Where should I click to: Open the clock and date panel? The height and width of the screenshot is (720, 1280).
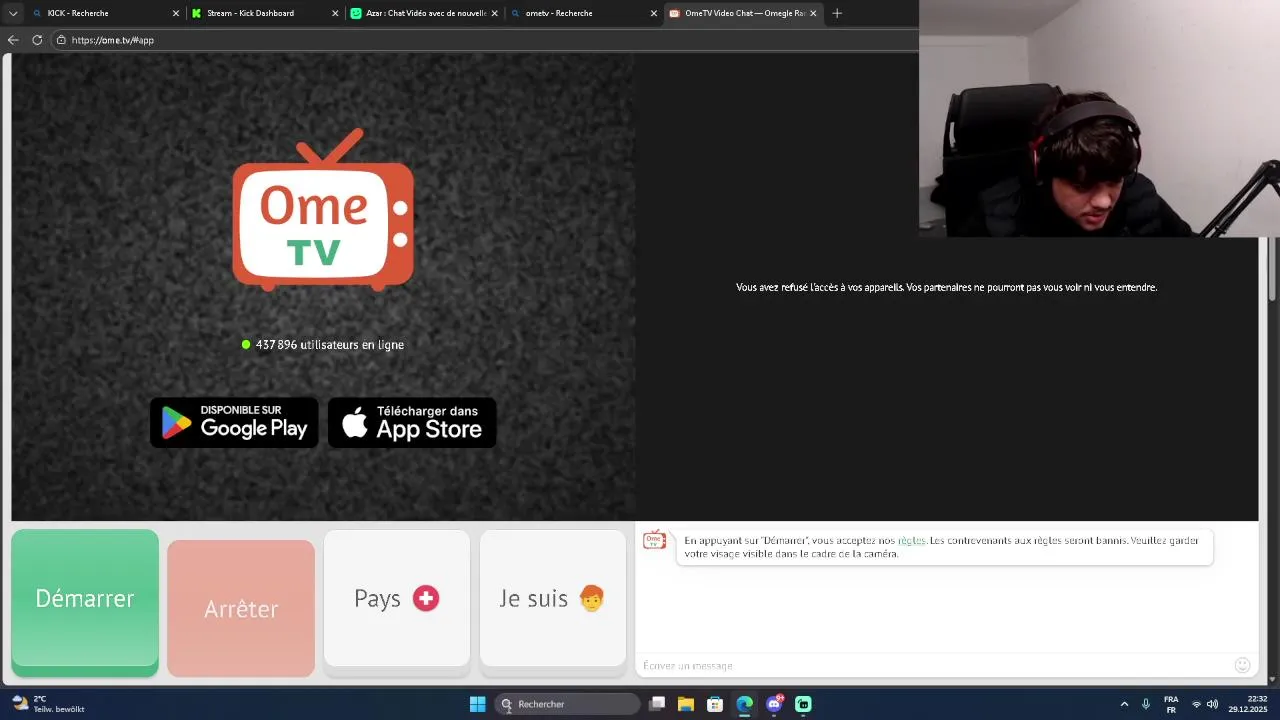tap(1248, 704)
